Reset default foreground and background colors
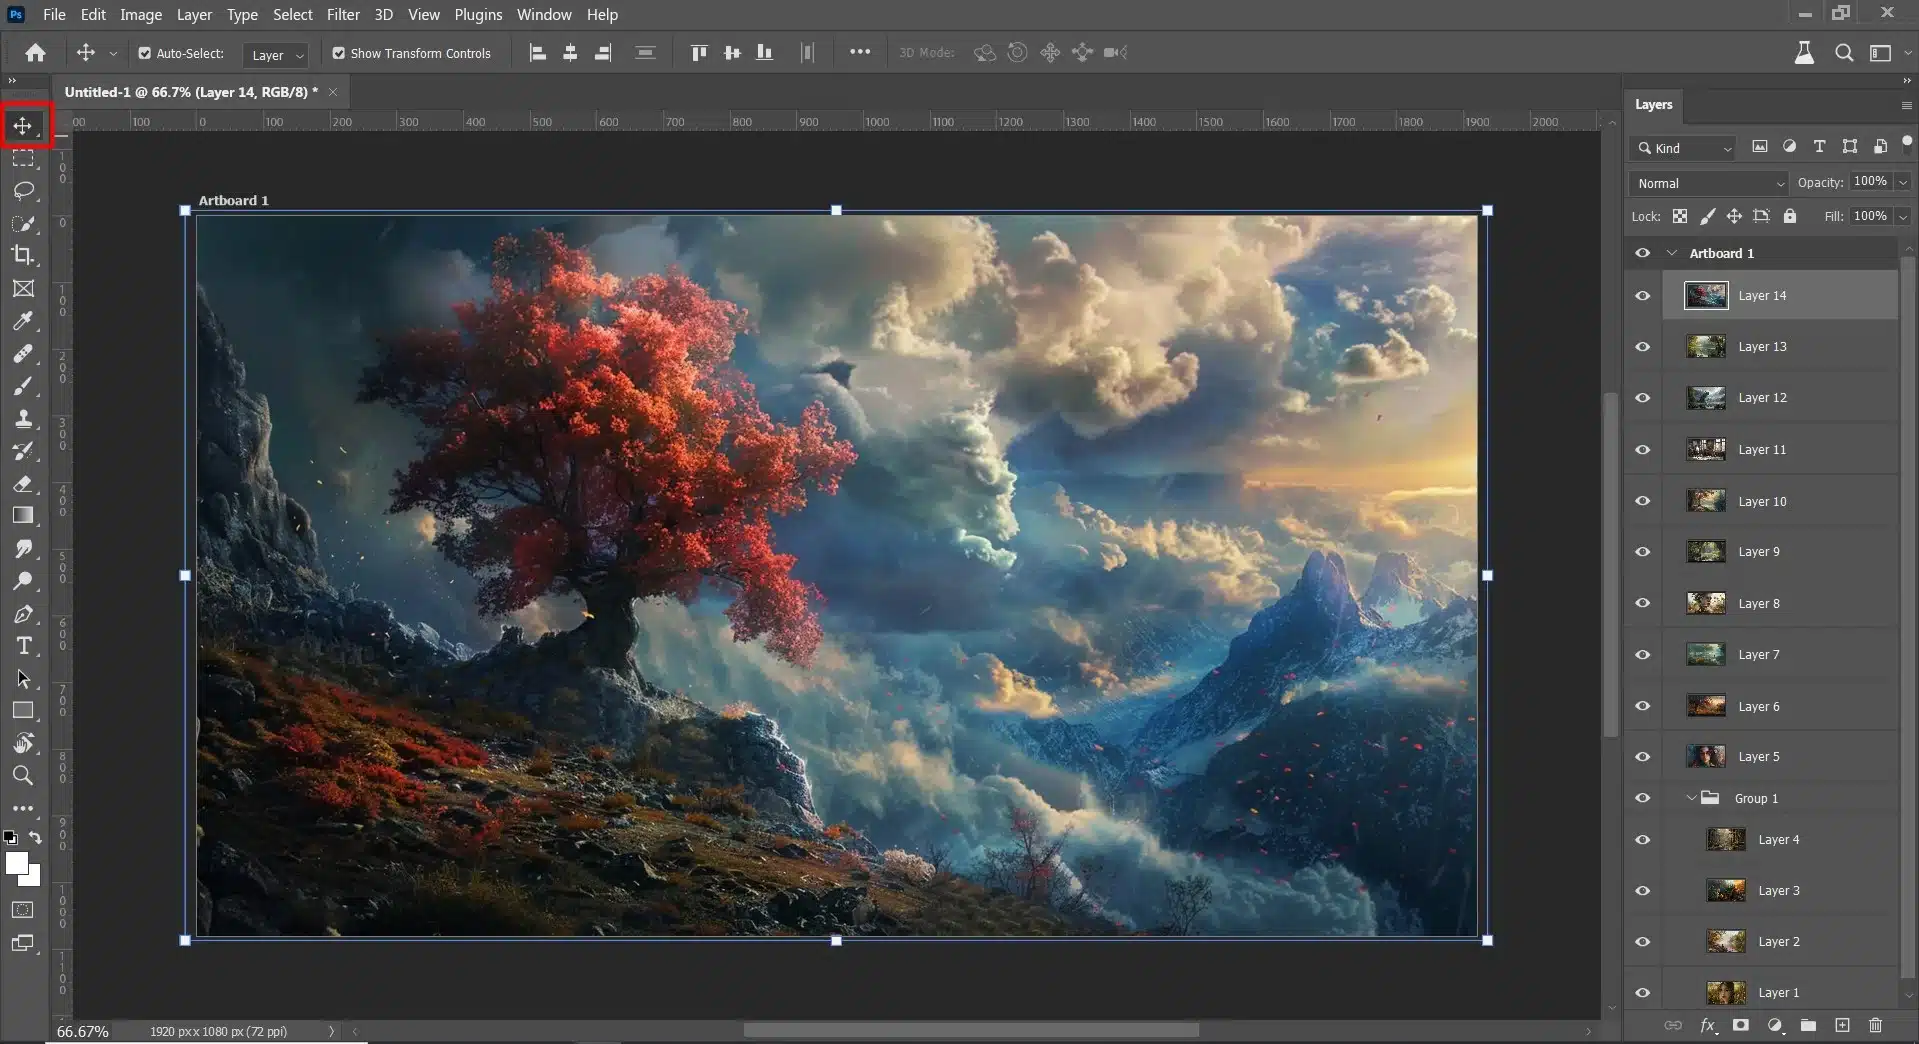This screenshot has height=1044, width=1919. click(x=10, y=838)
